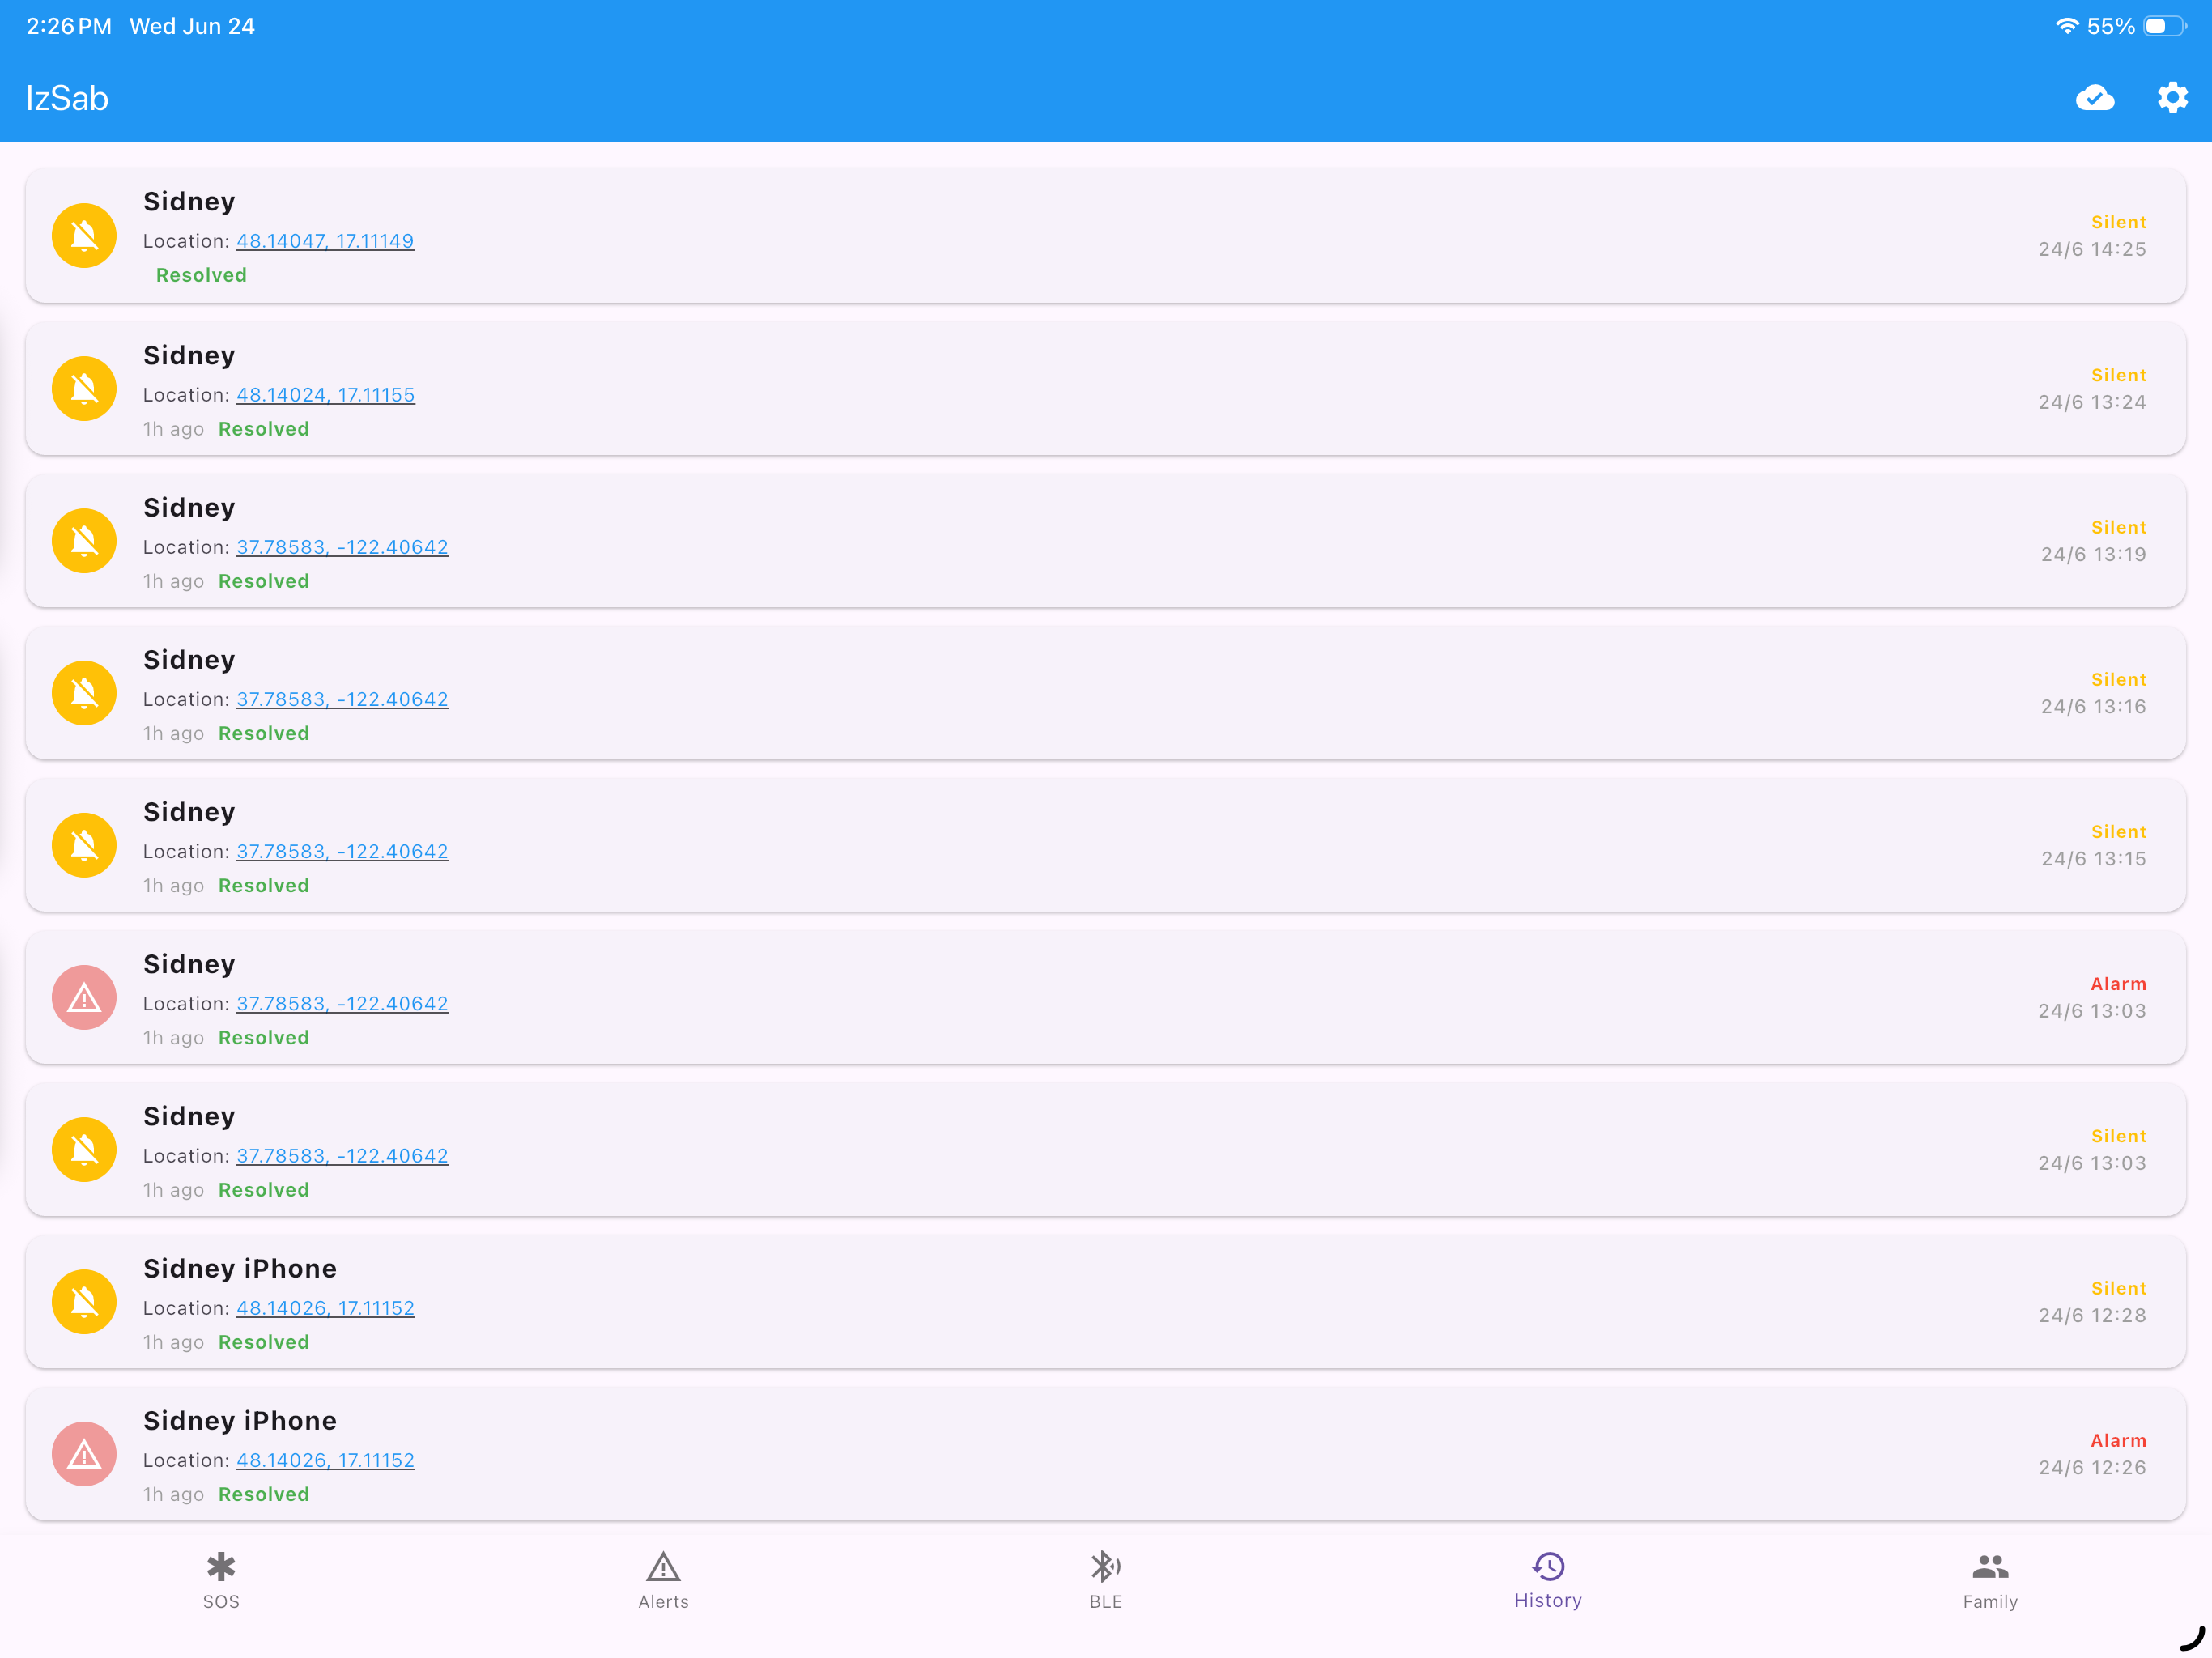Tap silent bell icon for 13:15 entry
Screen dimensions: 2212x1658
point(84,845)
